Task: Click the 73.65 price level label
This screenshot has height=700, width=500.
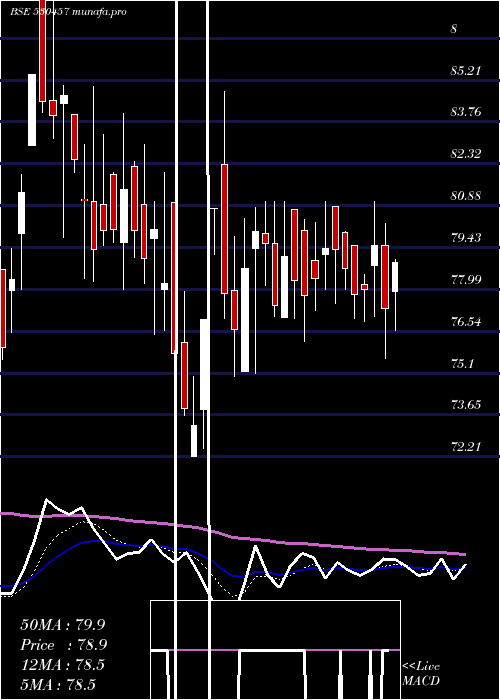Action: click(466, 405)
